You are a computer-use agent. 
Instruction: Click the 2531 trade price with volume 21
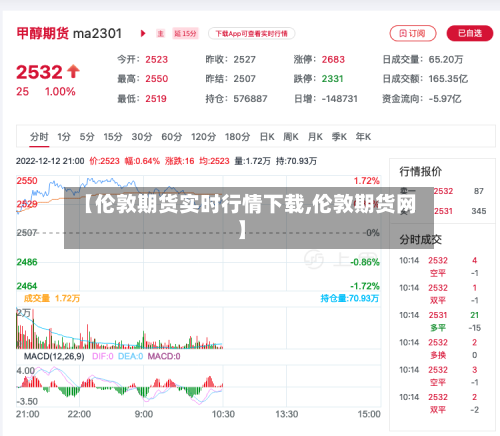(x=438, y=315)
